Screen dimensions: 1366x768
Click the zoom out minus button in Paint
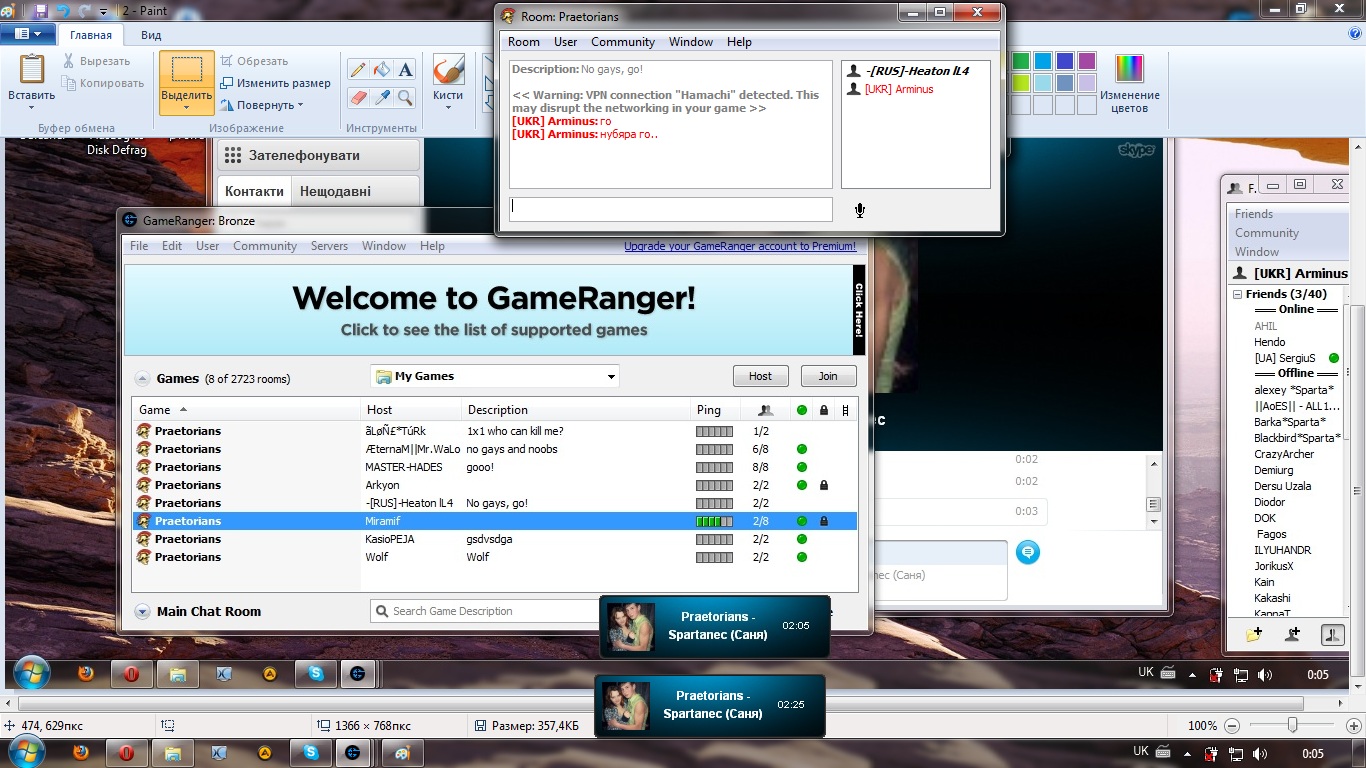pos(1232,726)
